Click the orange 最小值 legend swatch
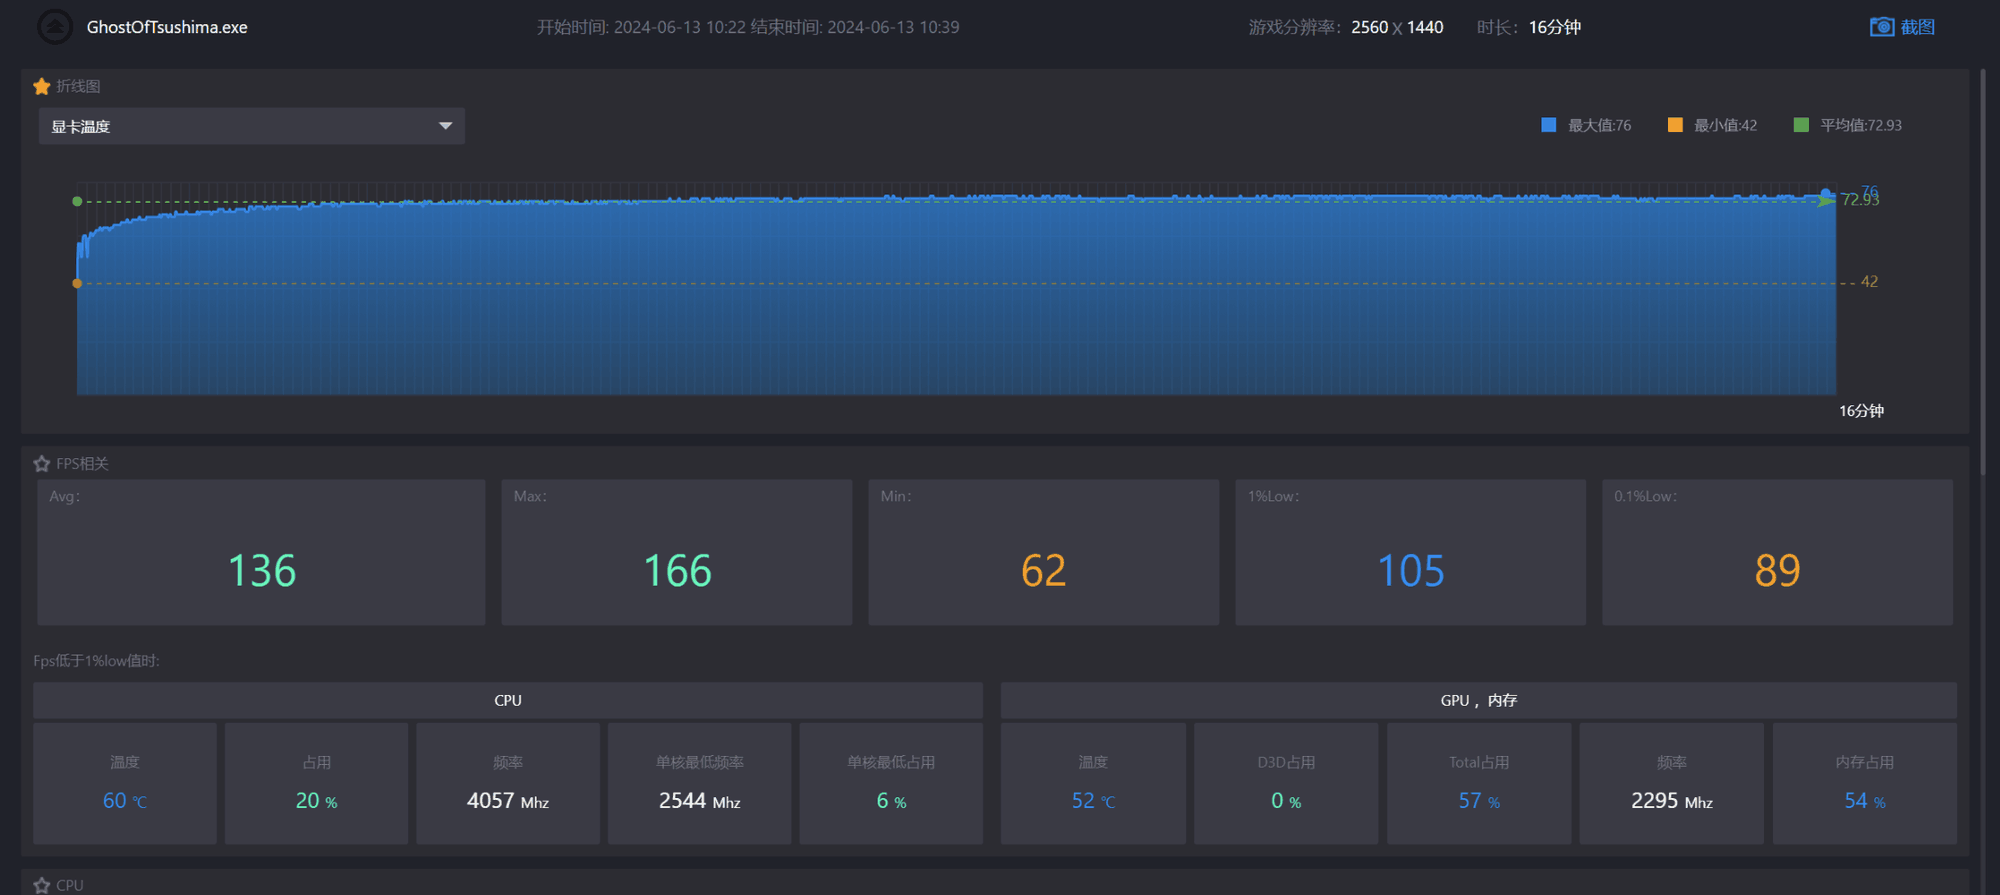Screen dimensions: 2000x895 pos(1675,125)
